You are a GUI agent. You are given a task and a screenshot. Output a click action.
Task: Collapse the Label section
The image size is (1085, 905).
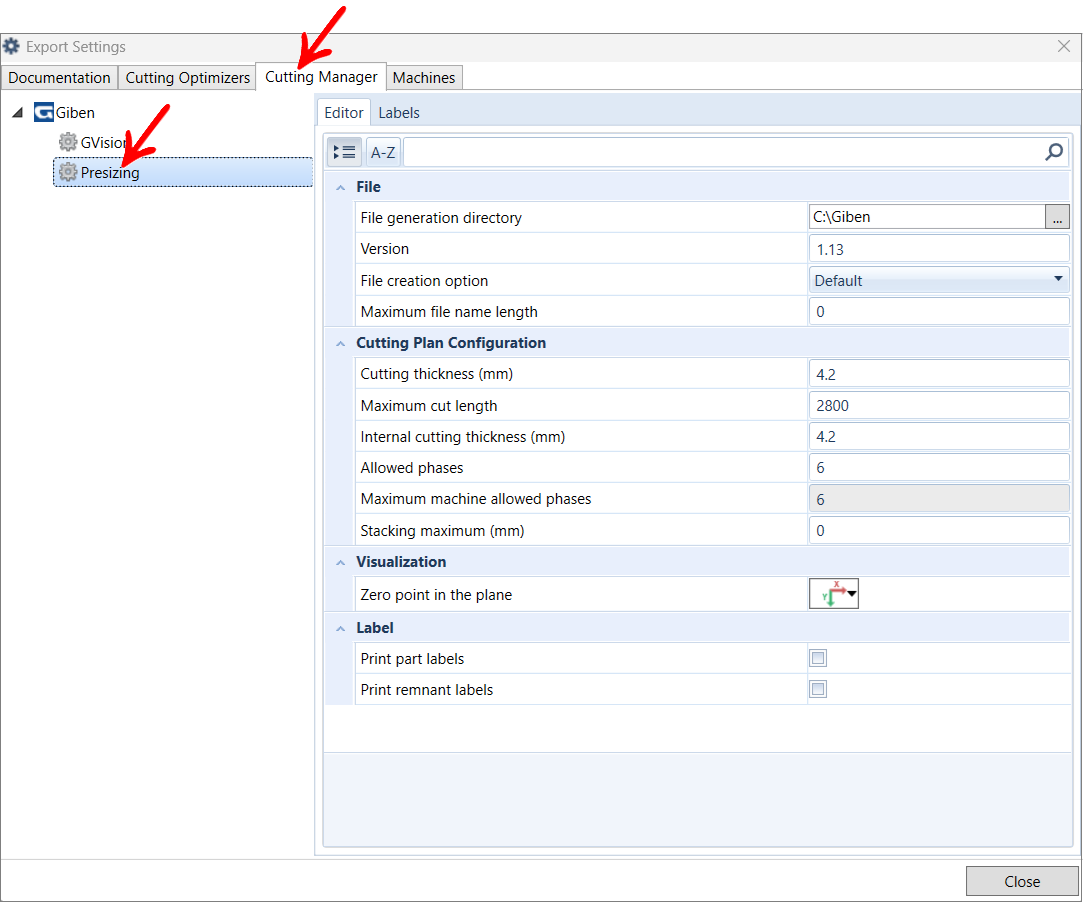(x=340, y=628)
